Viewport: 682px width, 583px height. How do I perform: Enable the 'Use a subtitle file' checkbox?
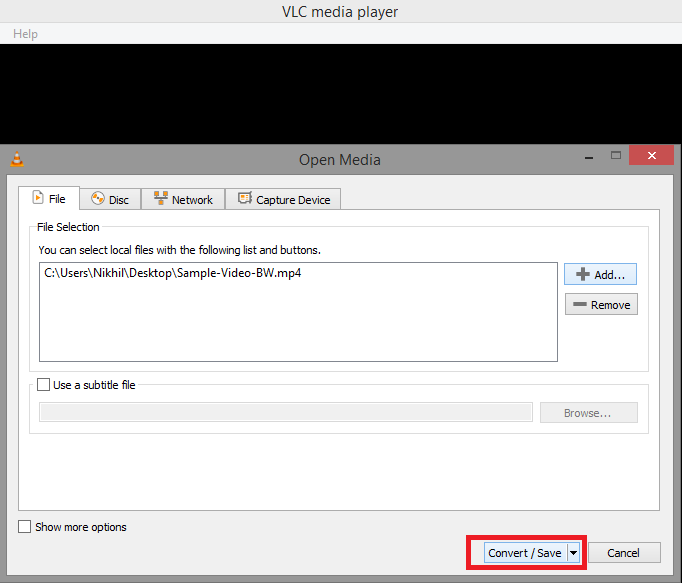point(43,385)
